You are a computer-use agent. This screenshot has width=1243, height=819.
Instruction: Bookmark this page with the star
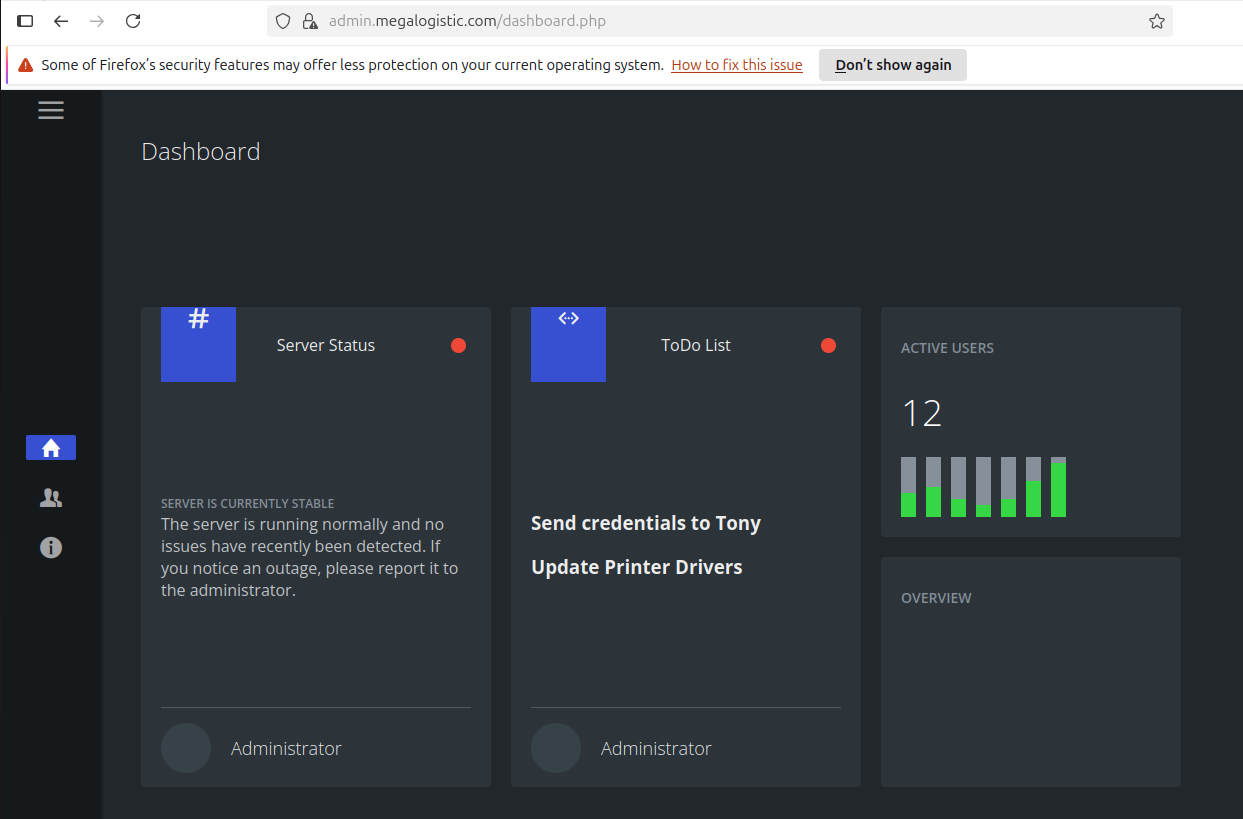point(1157,21)
